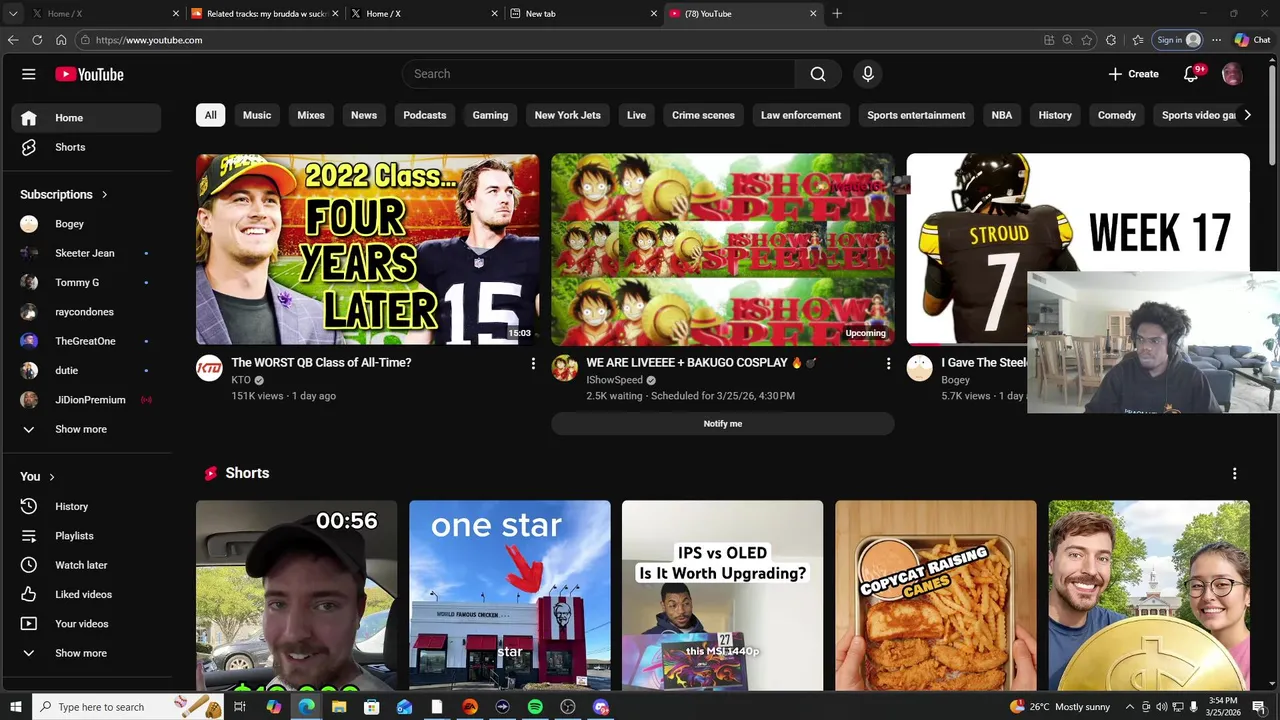Go to Home in the sidebar
Viewport: 1280px width, 720px height.
click(86, 118)
